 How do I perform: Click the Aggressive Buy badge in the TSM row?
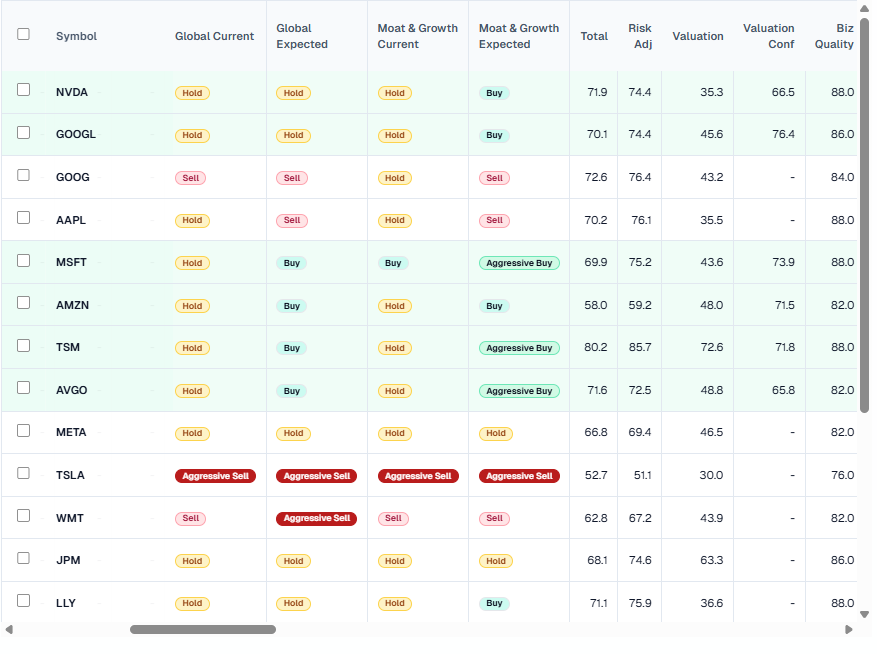point(519,348)
